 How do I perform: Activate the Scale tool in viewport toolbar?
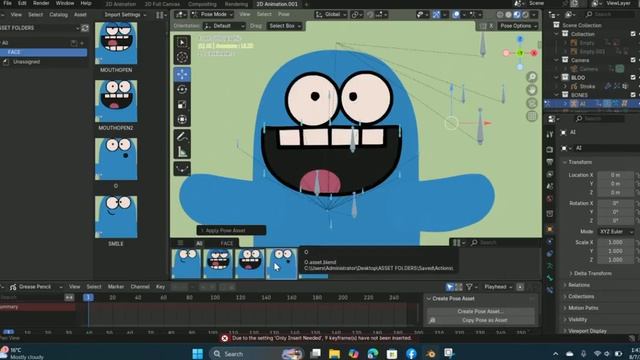pyautogui.click(x=182, y=104)
